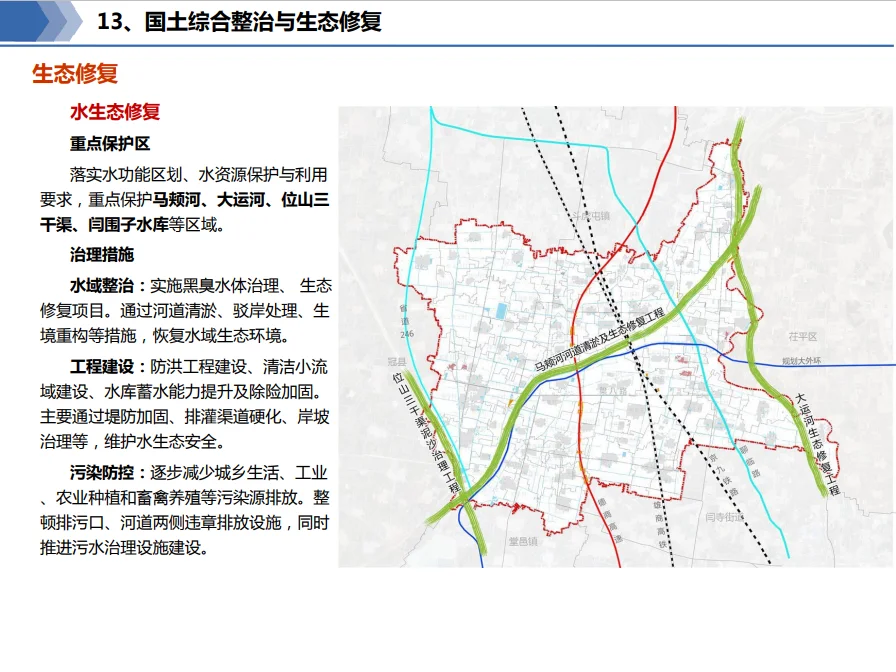Click the '堂邑镇' town label on map
Image resolution: width=896 pixels, height=672 pixels.
point(525,541)
